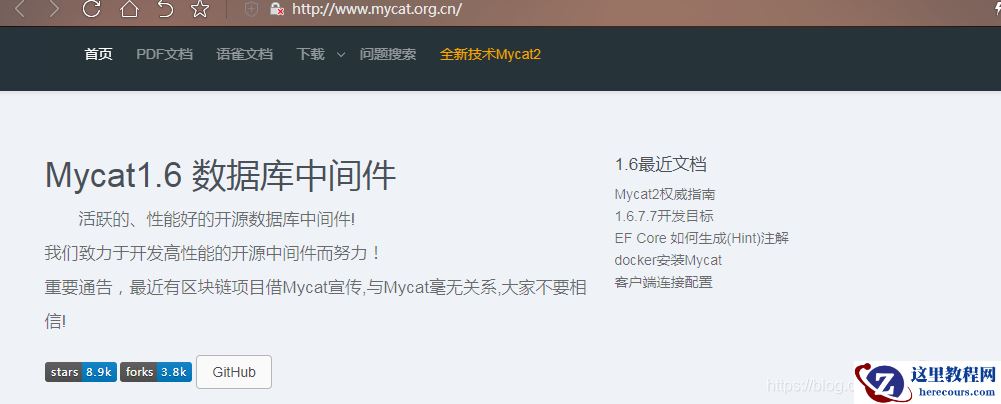The image size is (1001, 404).
Task: Open the EF Core 如何生成(Hint)注解 link
Action: tap(702, 238)
